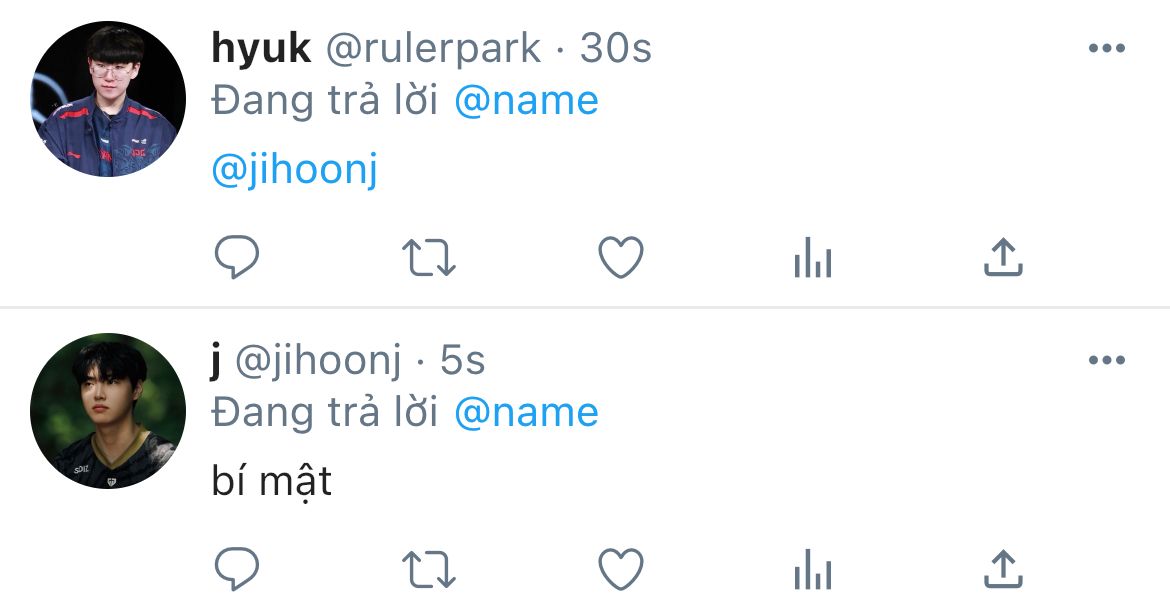
Task: Open @name link in j's reply line
Action: point(526,412)
